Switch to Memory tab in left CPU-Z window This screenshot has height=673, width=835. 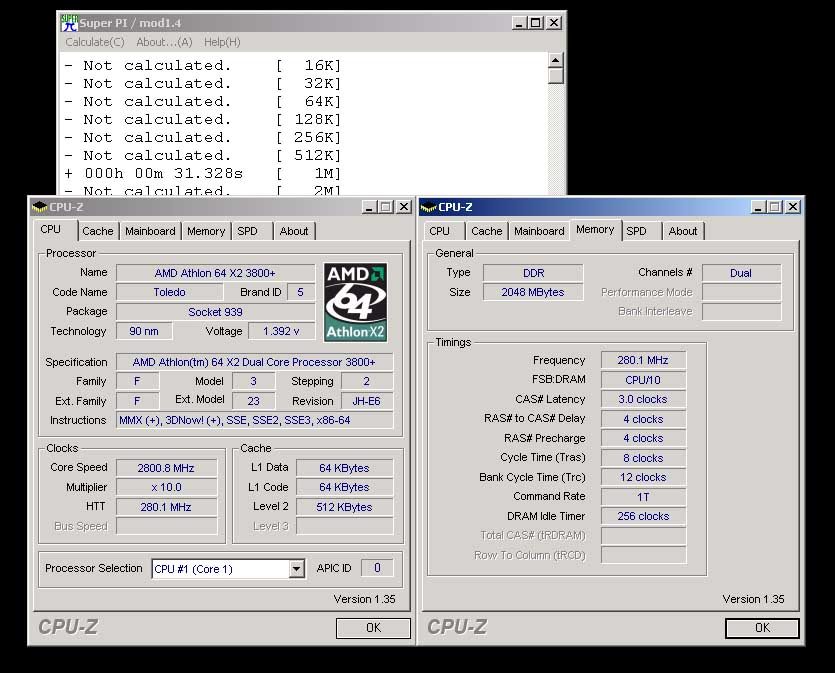206,231
